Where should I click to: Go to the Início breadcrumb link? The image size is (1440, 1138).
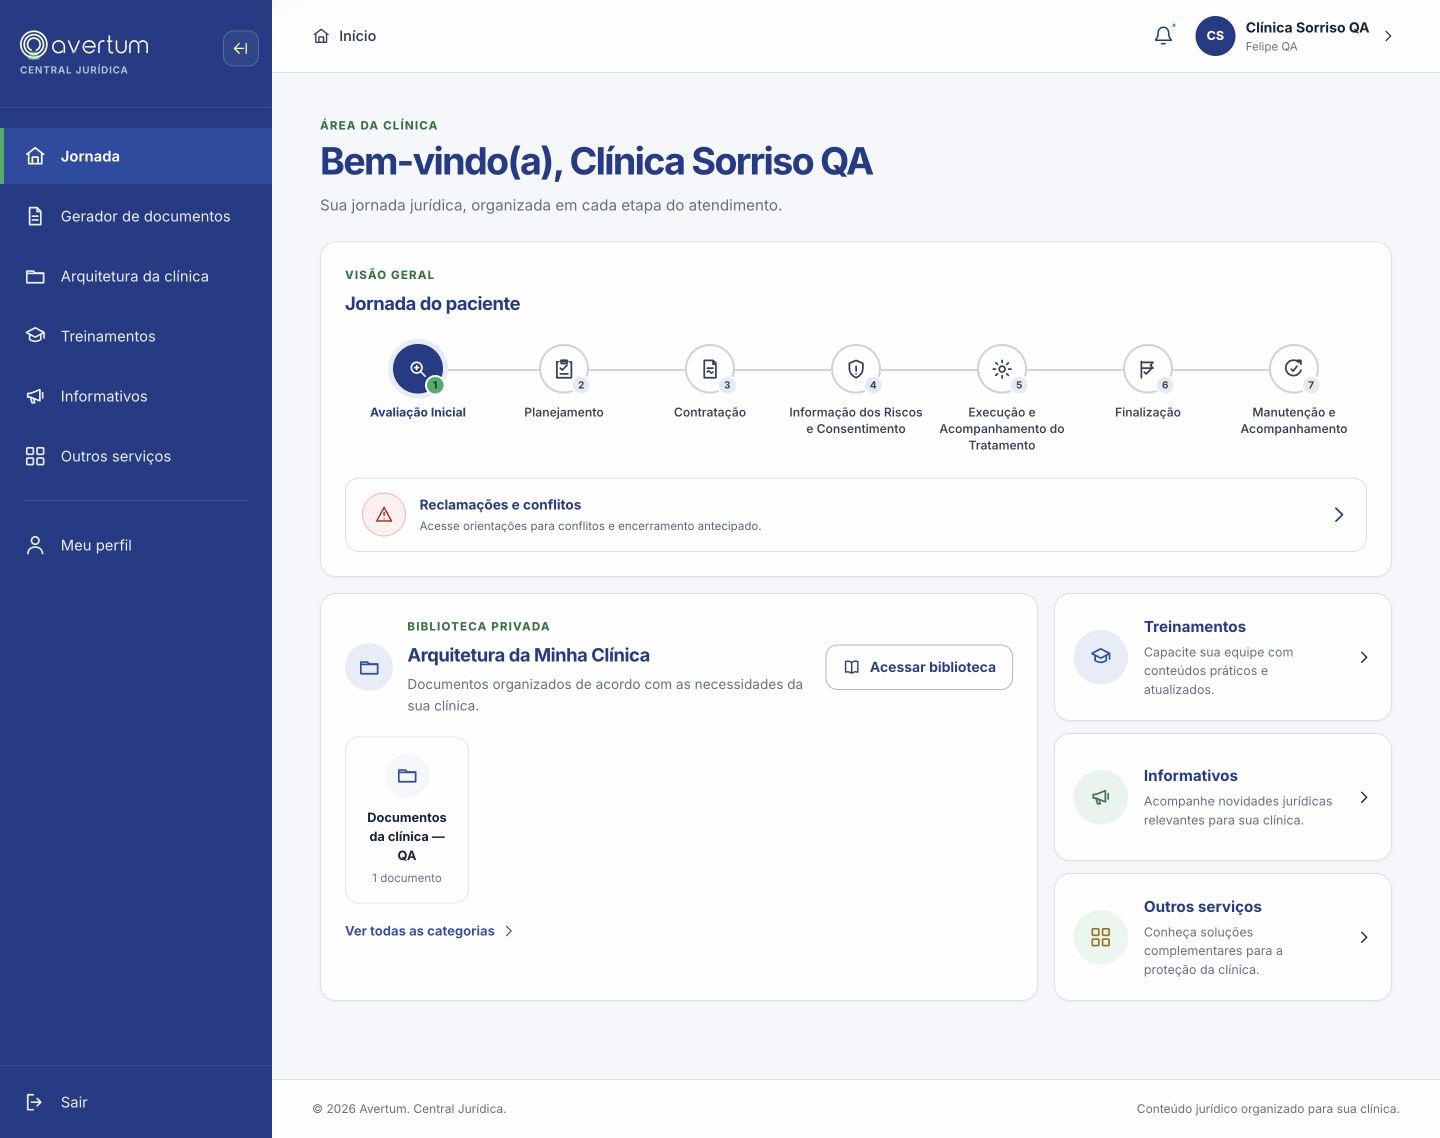(x=345, y=36)
